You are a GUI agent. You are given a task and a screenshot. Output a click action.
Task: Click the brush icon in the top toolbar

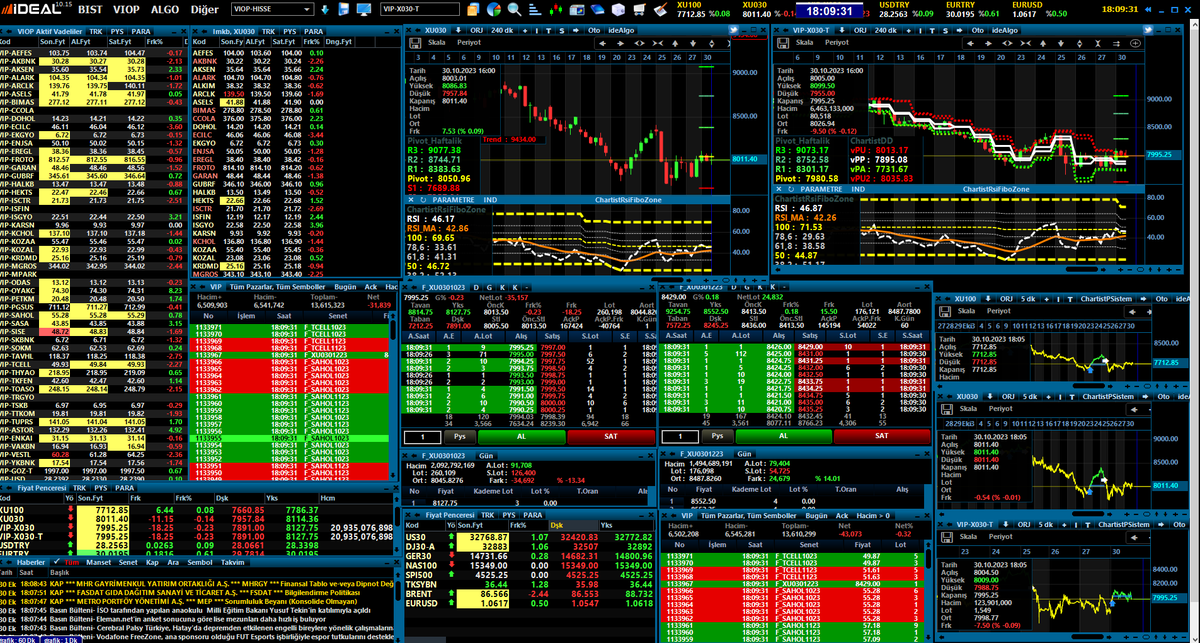click(660, 10)
